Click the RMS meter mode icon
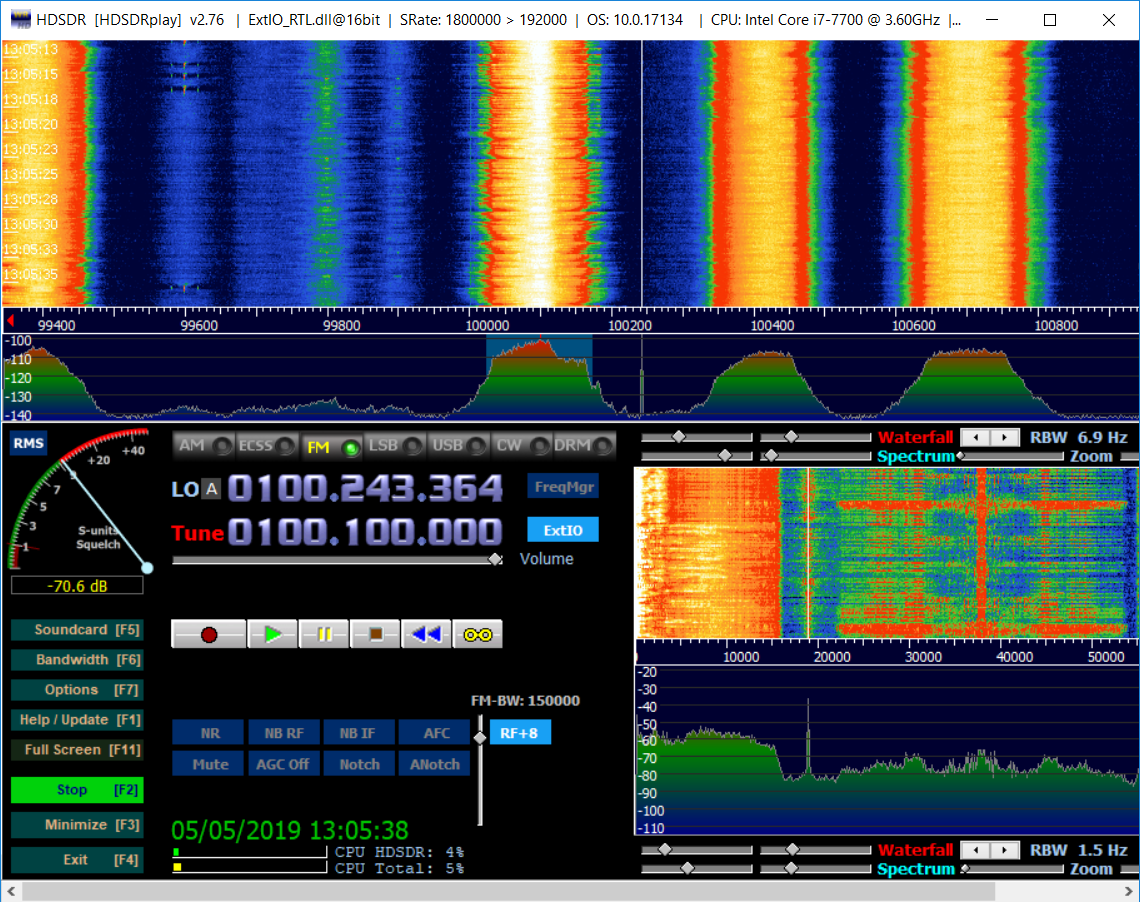Viewport: 1140px width, 902px height. point(28,444)
